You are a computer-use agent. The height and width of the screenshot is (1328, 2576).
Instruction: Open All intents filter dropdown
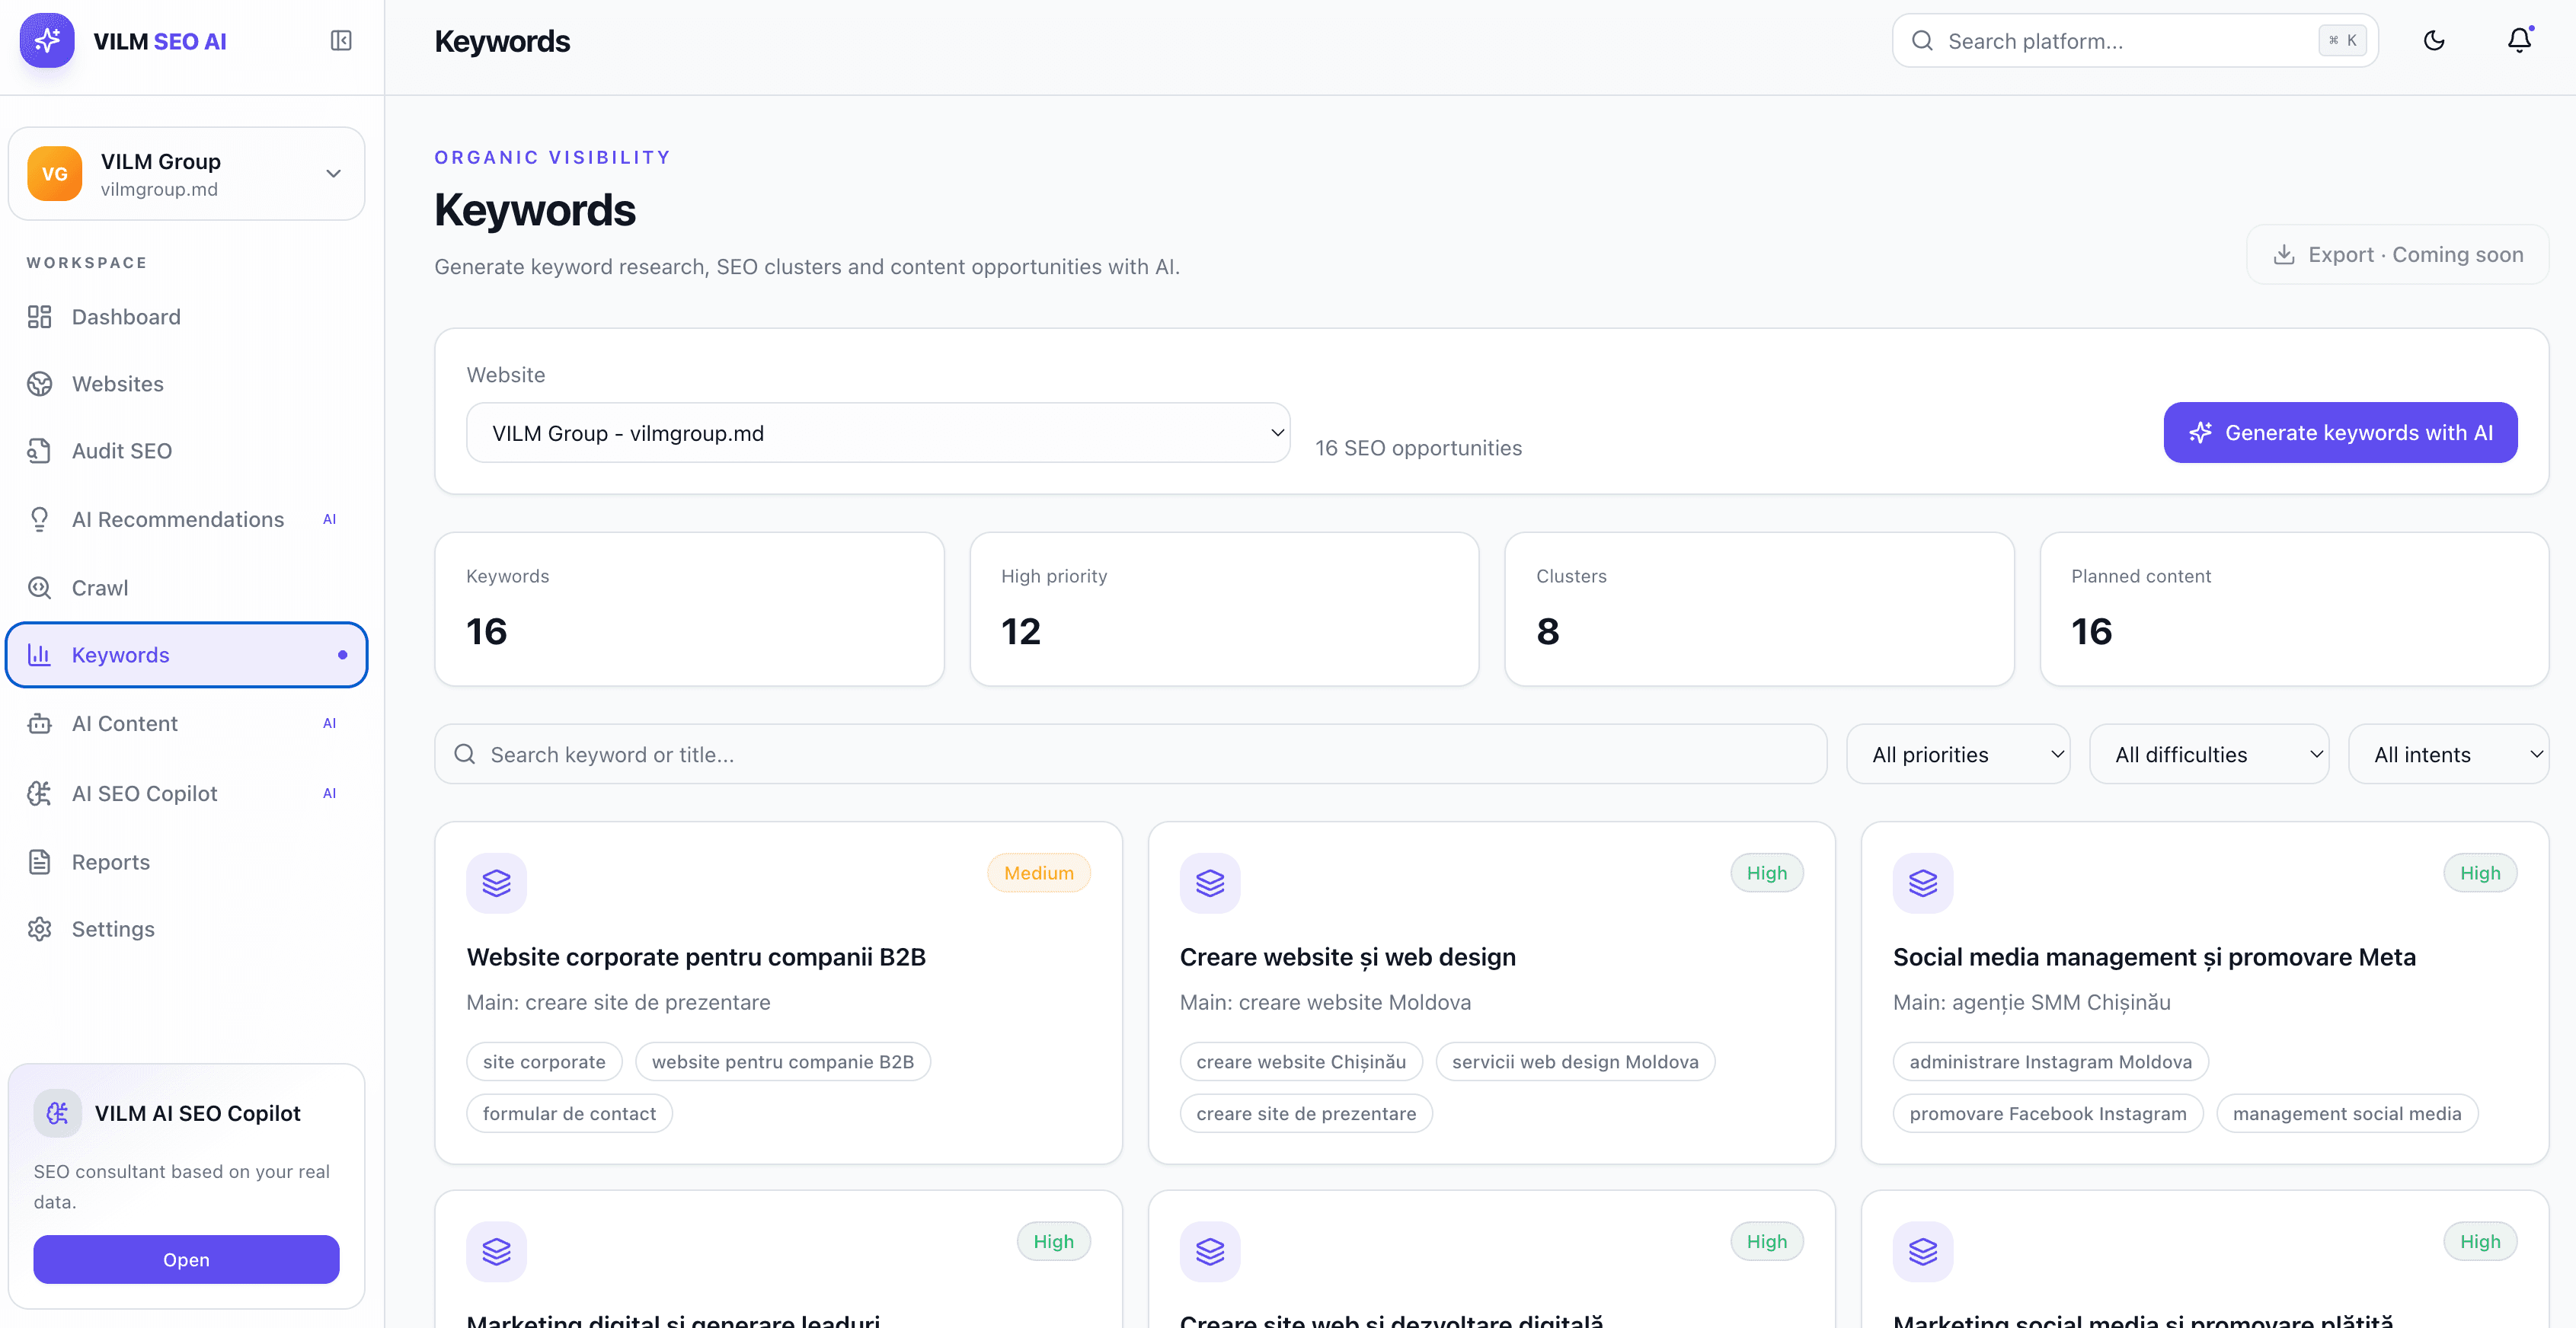point(2448,755)
